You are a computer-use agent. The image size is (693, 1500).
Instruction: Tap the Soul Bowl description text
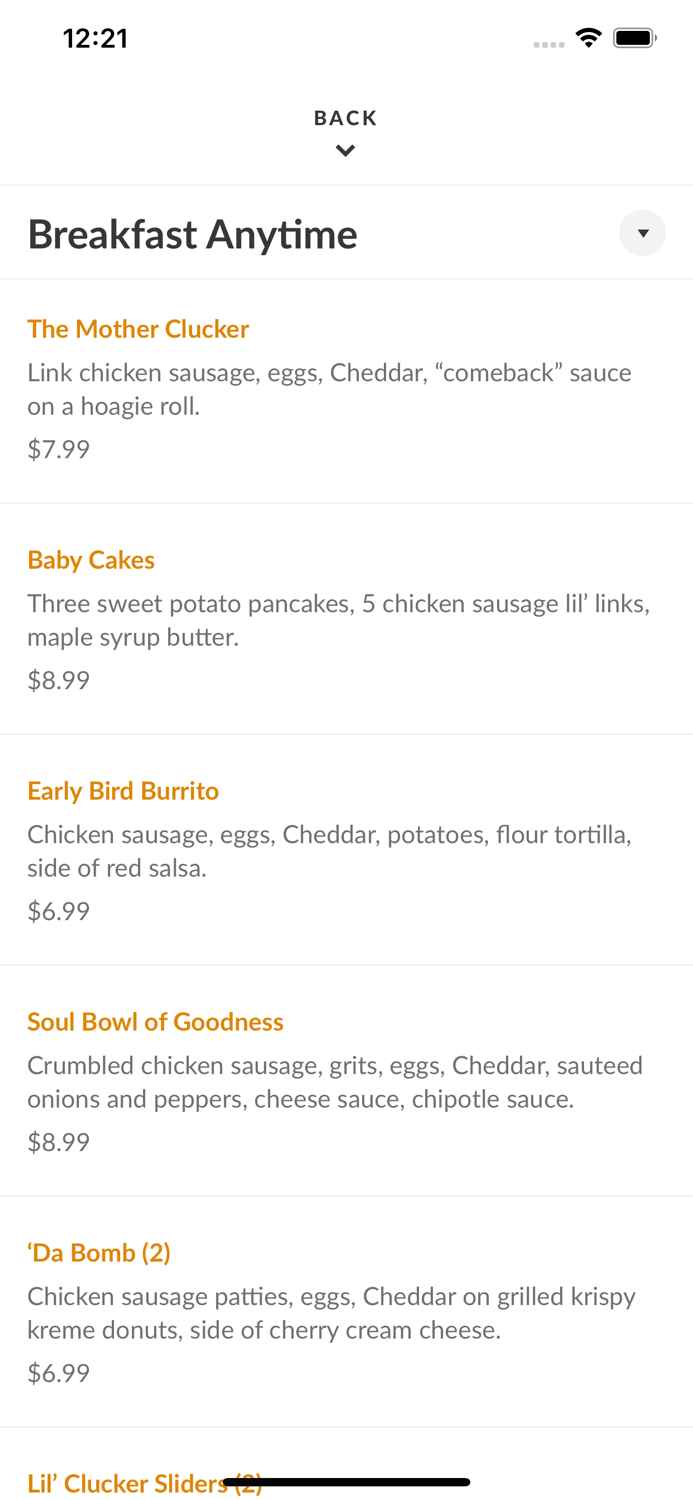pyautogui.click(x=335, y=1082)
